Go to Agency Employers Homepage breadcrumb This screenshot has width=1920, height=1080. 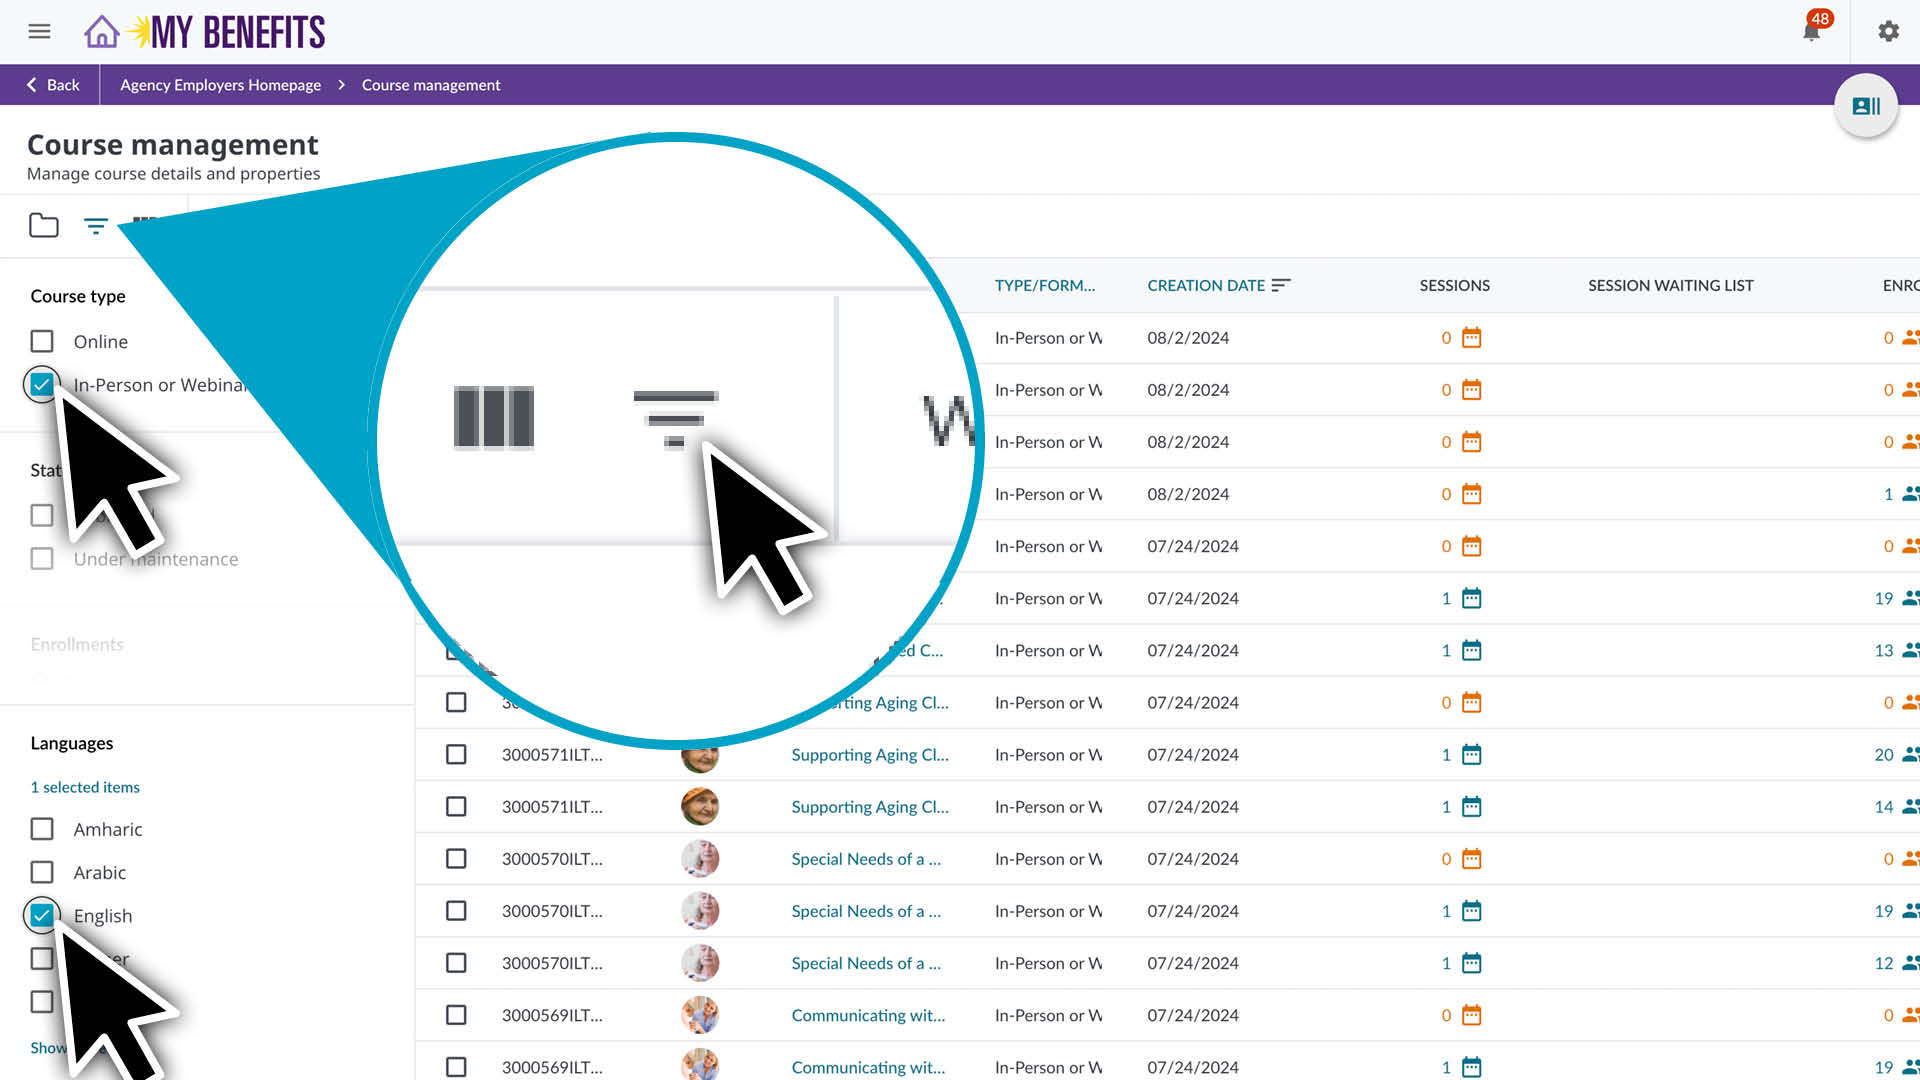[x=220, y=85]
